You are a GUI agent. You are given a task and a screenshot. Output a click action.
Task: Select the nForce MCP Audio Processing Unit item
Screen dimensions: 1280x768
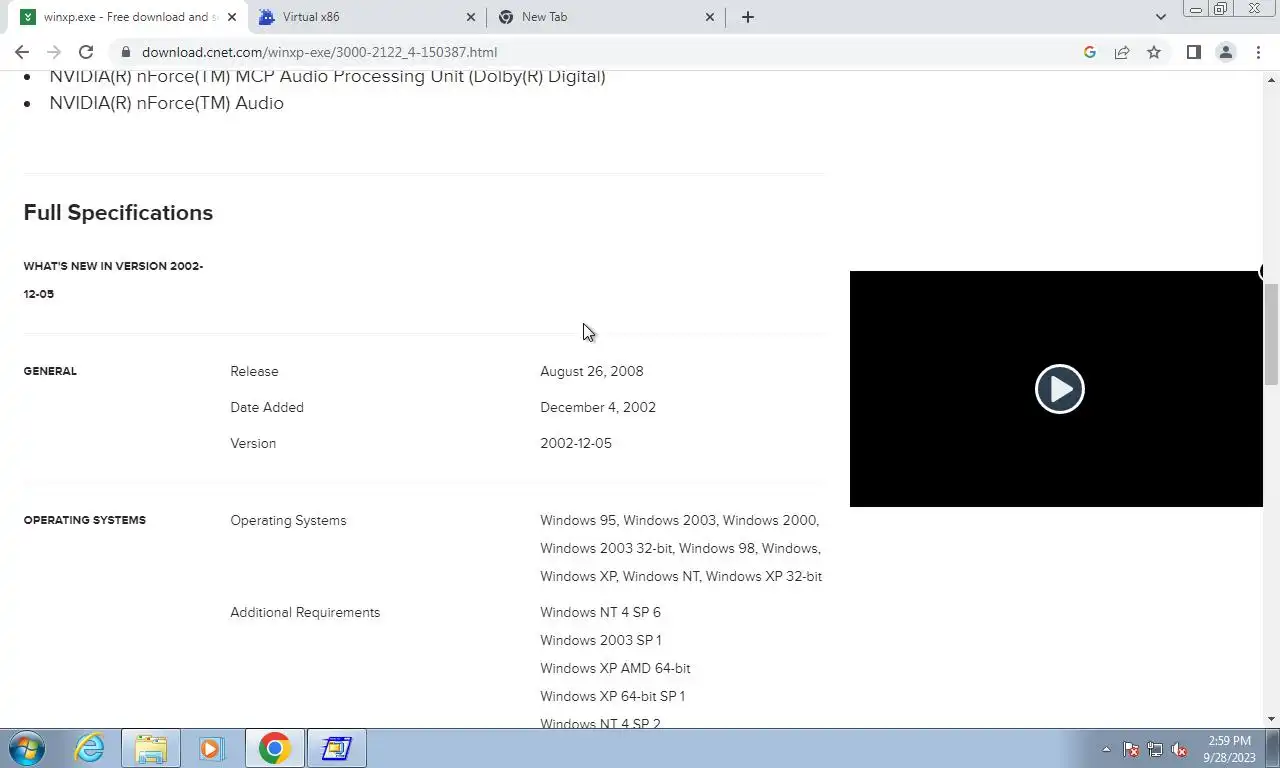tap(327, 77)
